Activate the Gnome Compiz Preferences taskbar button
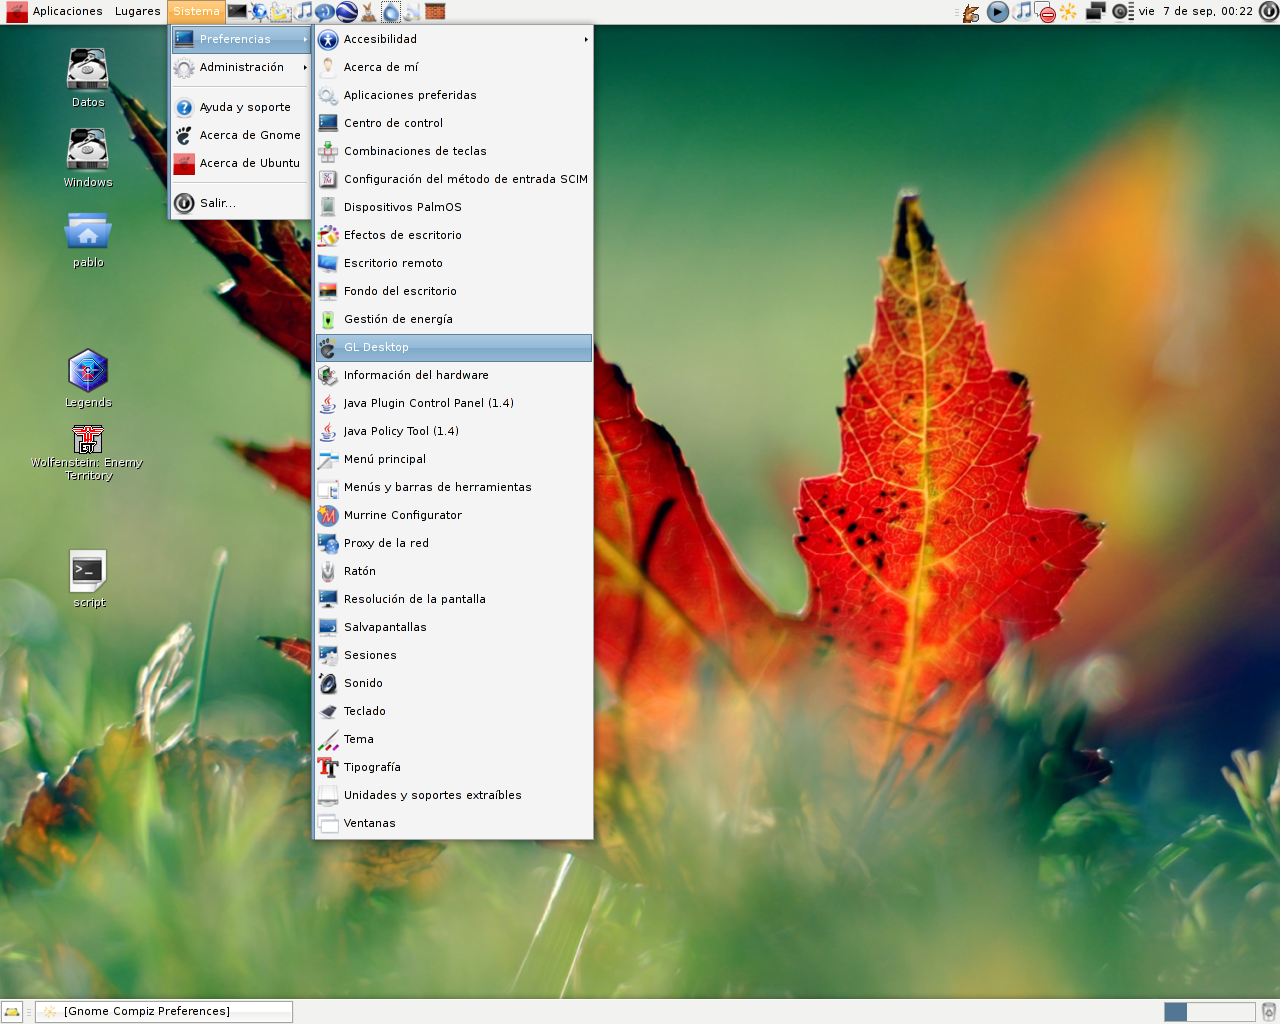Screen dimensions: 1280x1024 tap(164, 1012)
